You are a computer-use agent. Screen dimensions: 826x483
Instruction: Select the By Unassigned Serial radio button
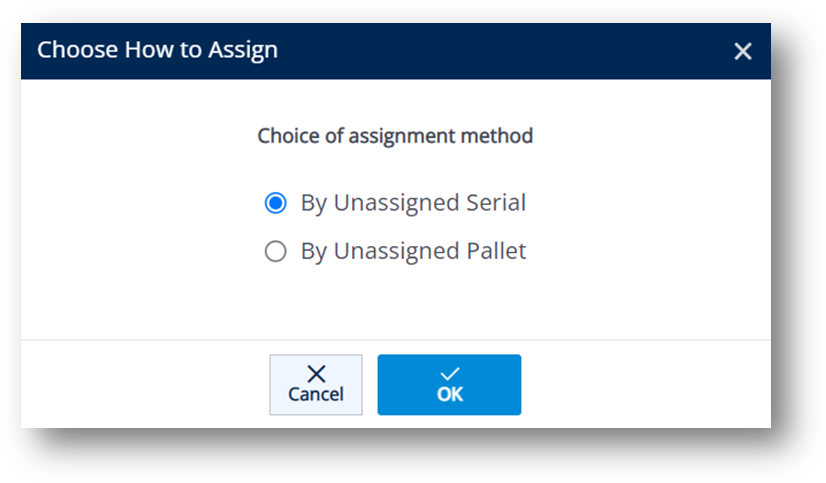pyautogui.click(x=276, y=203)
